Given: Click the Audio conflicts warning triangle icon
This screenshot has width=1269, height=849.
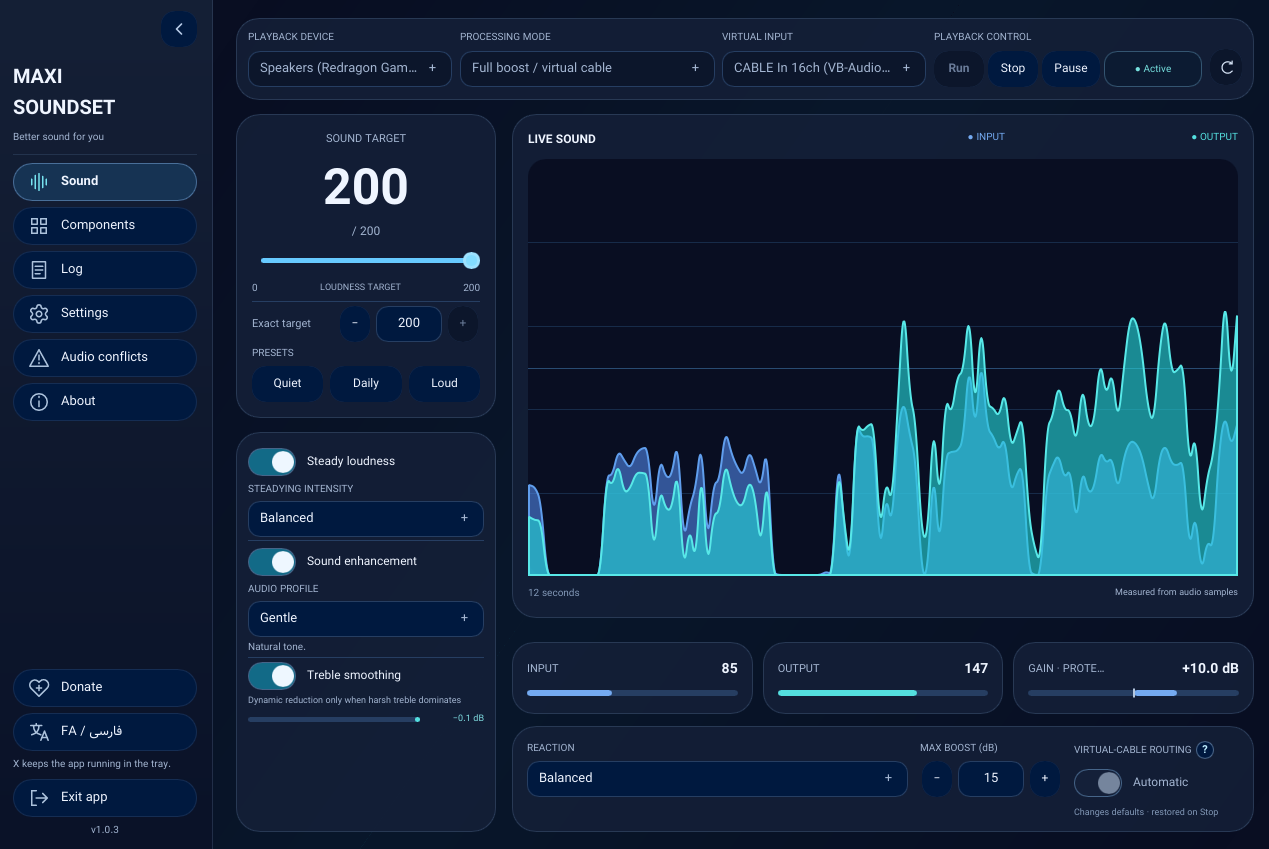Looking at the screenshot, I should click(39, 357).
